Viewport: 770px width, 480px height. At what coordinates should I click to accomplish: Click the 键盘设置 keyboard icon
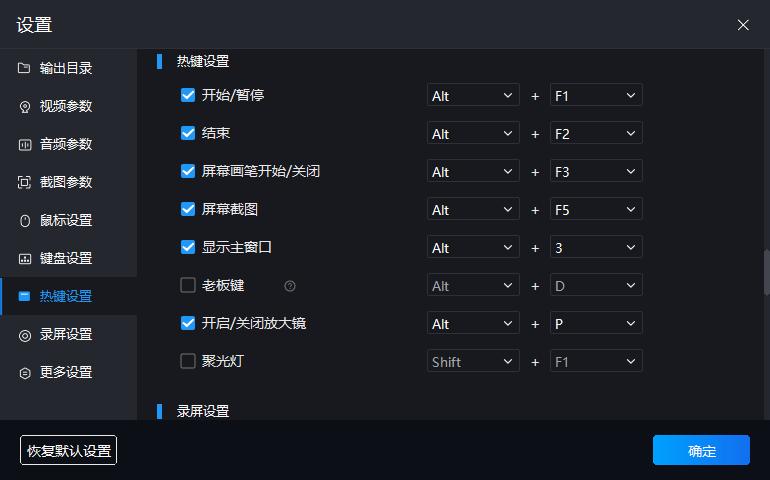click(x=25, y=258)
